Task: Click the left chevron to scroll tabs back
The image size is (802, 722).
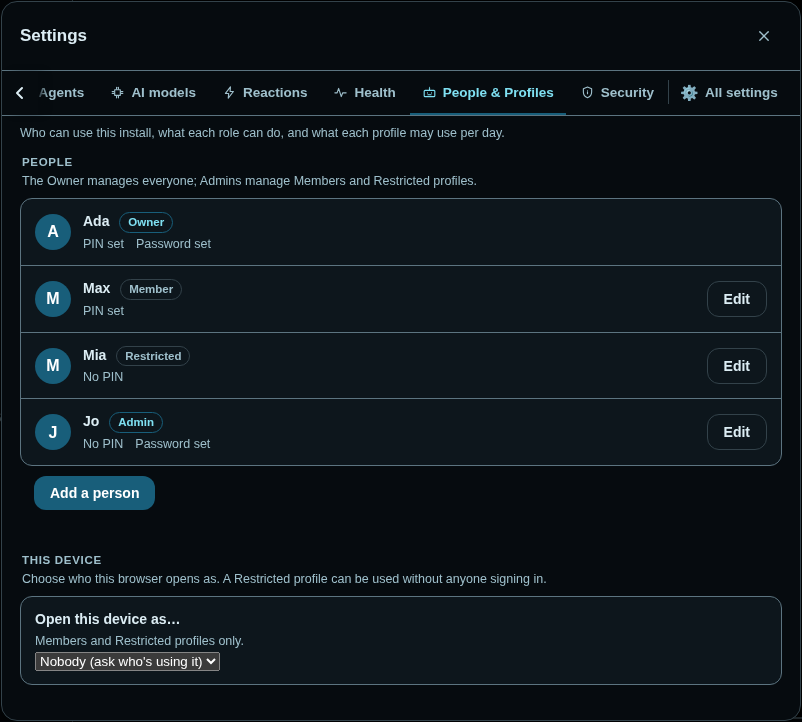Action: click(20, 93)
